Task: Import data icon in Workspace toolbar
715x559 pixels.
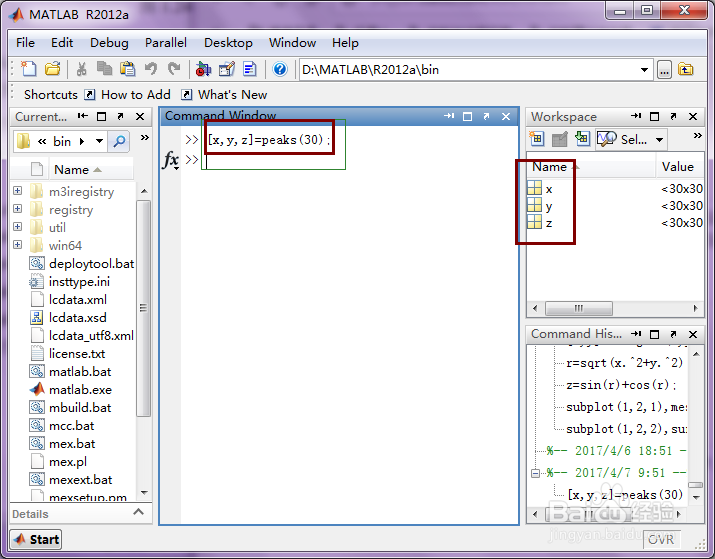Action: (x=582, y=139)
